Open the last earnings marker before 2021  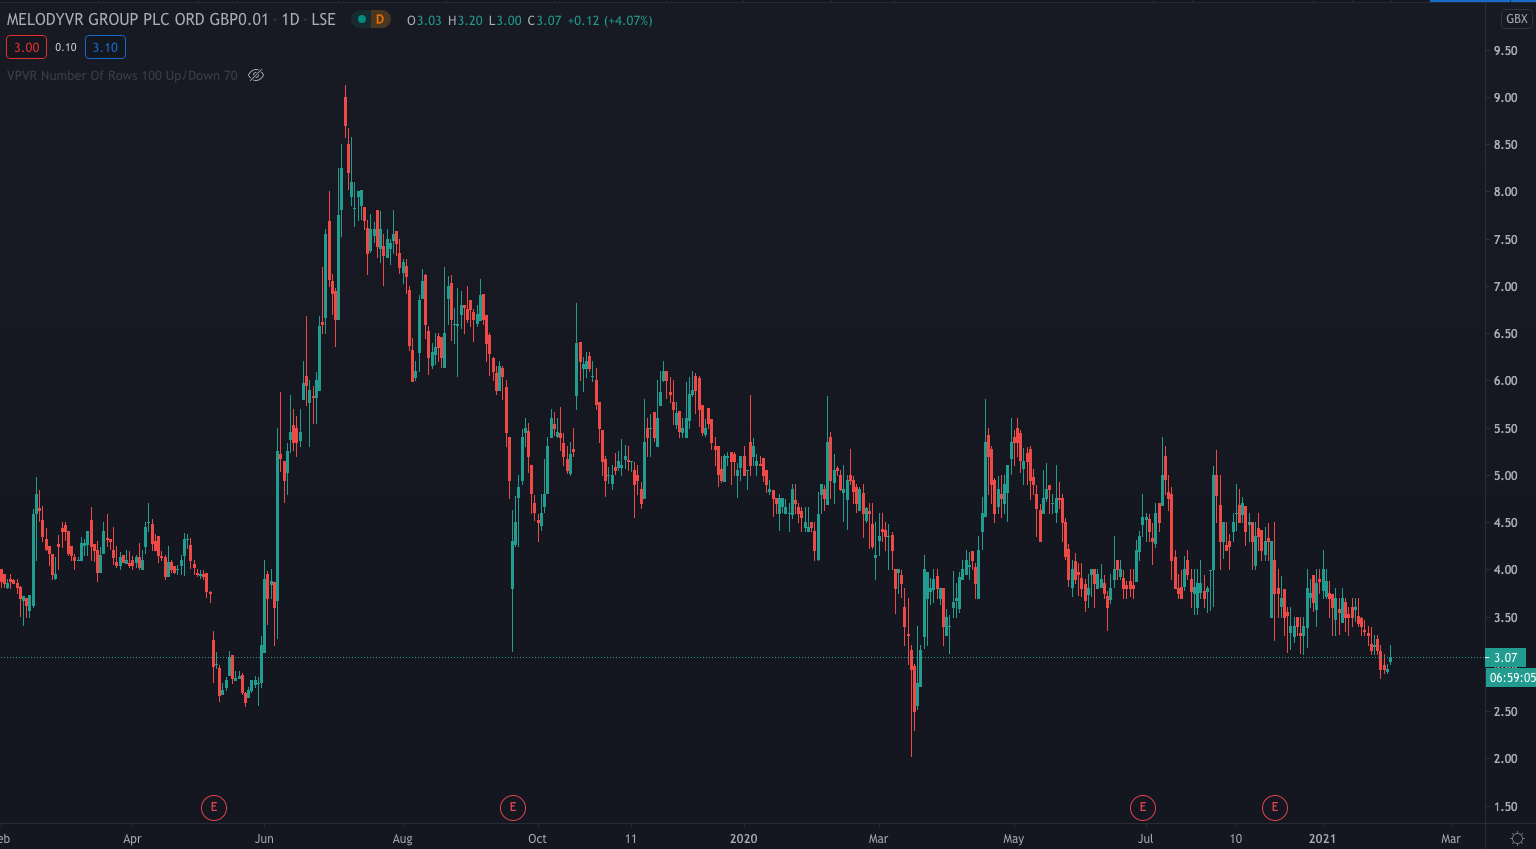tap(1274, 807)
